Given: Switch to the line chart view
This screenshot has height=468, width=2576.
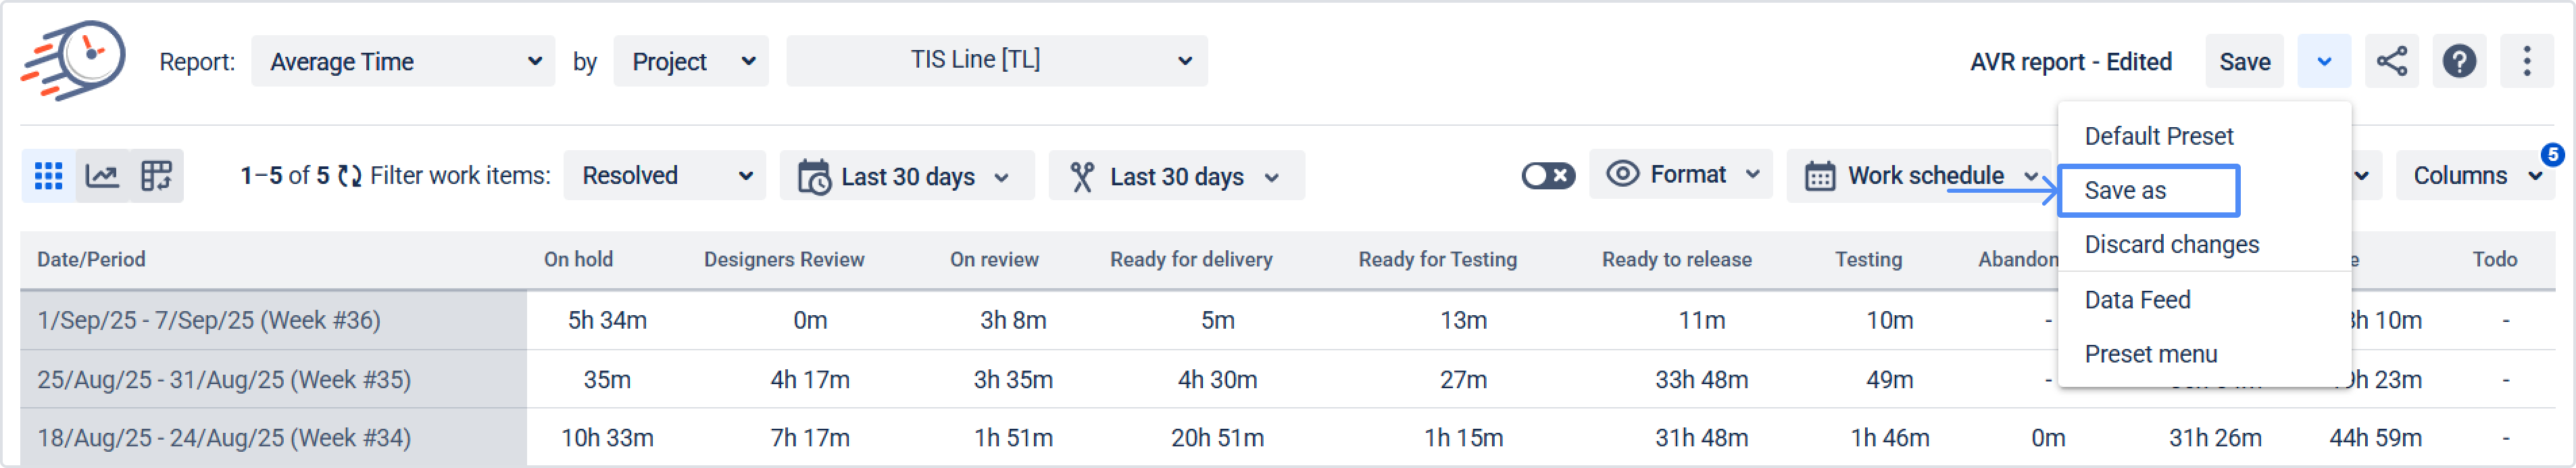Looking at the screenshot, I should pyautogui.click(x=102, y=176).
